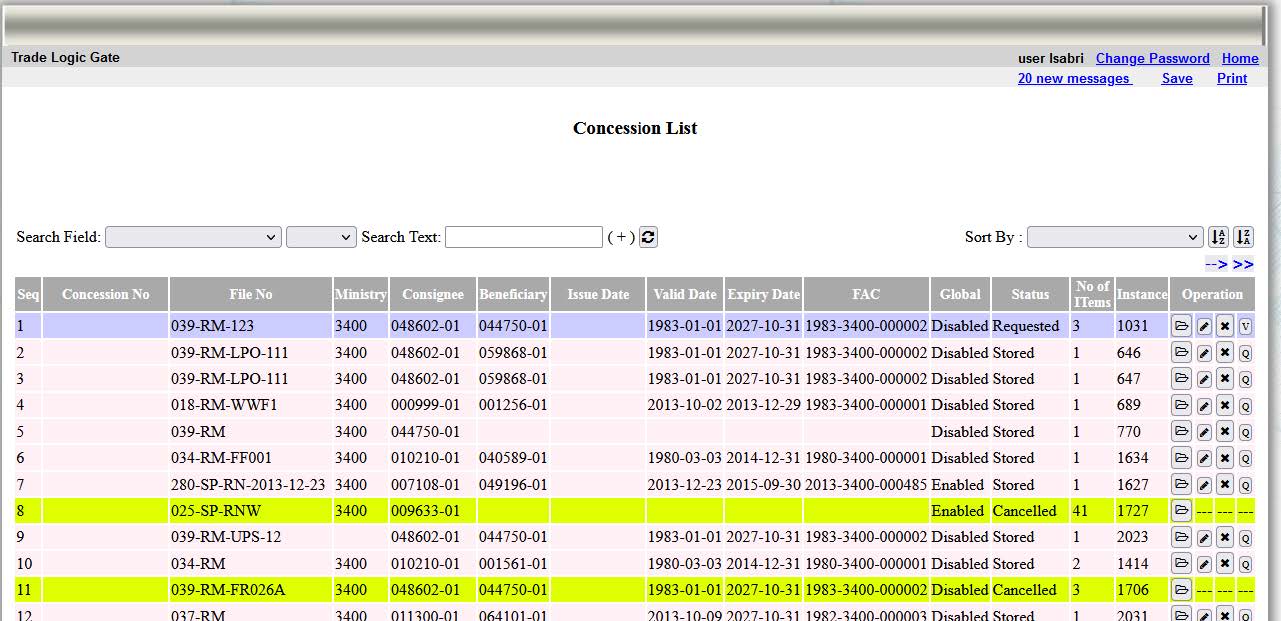The width and height of the screenshot is (1281, 621).
Task: Open the Search Field dropdown
Action: [x=193, y=237]
